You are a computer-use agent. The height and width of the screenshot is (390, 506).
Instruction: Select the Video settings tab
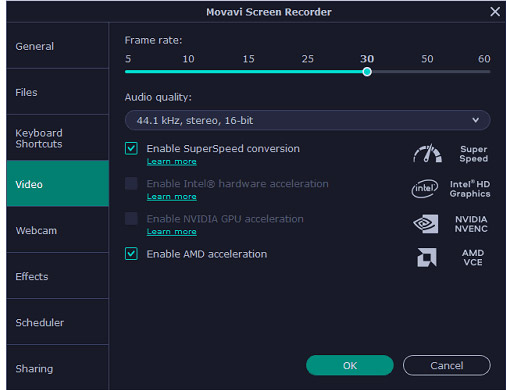coord(57,184)
